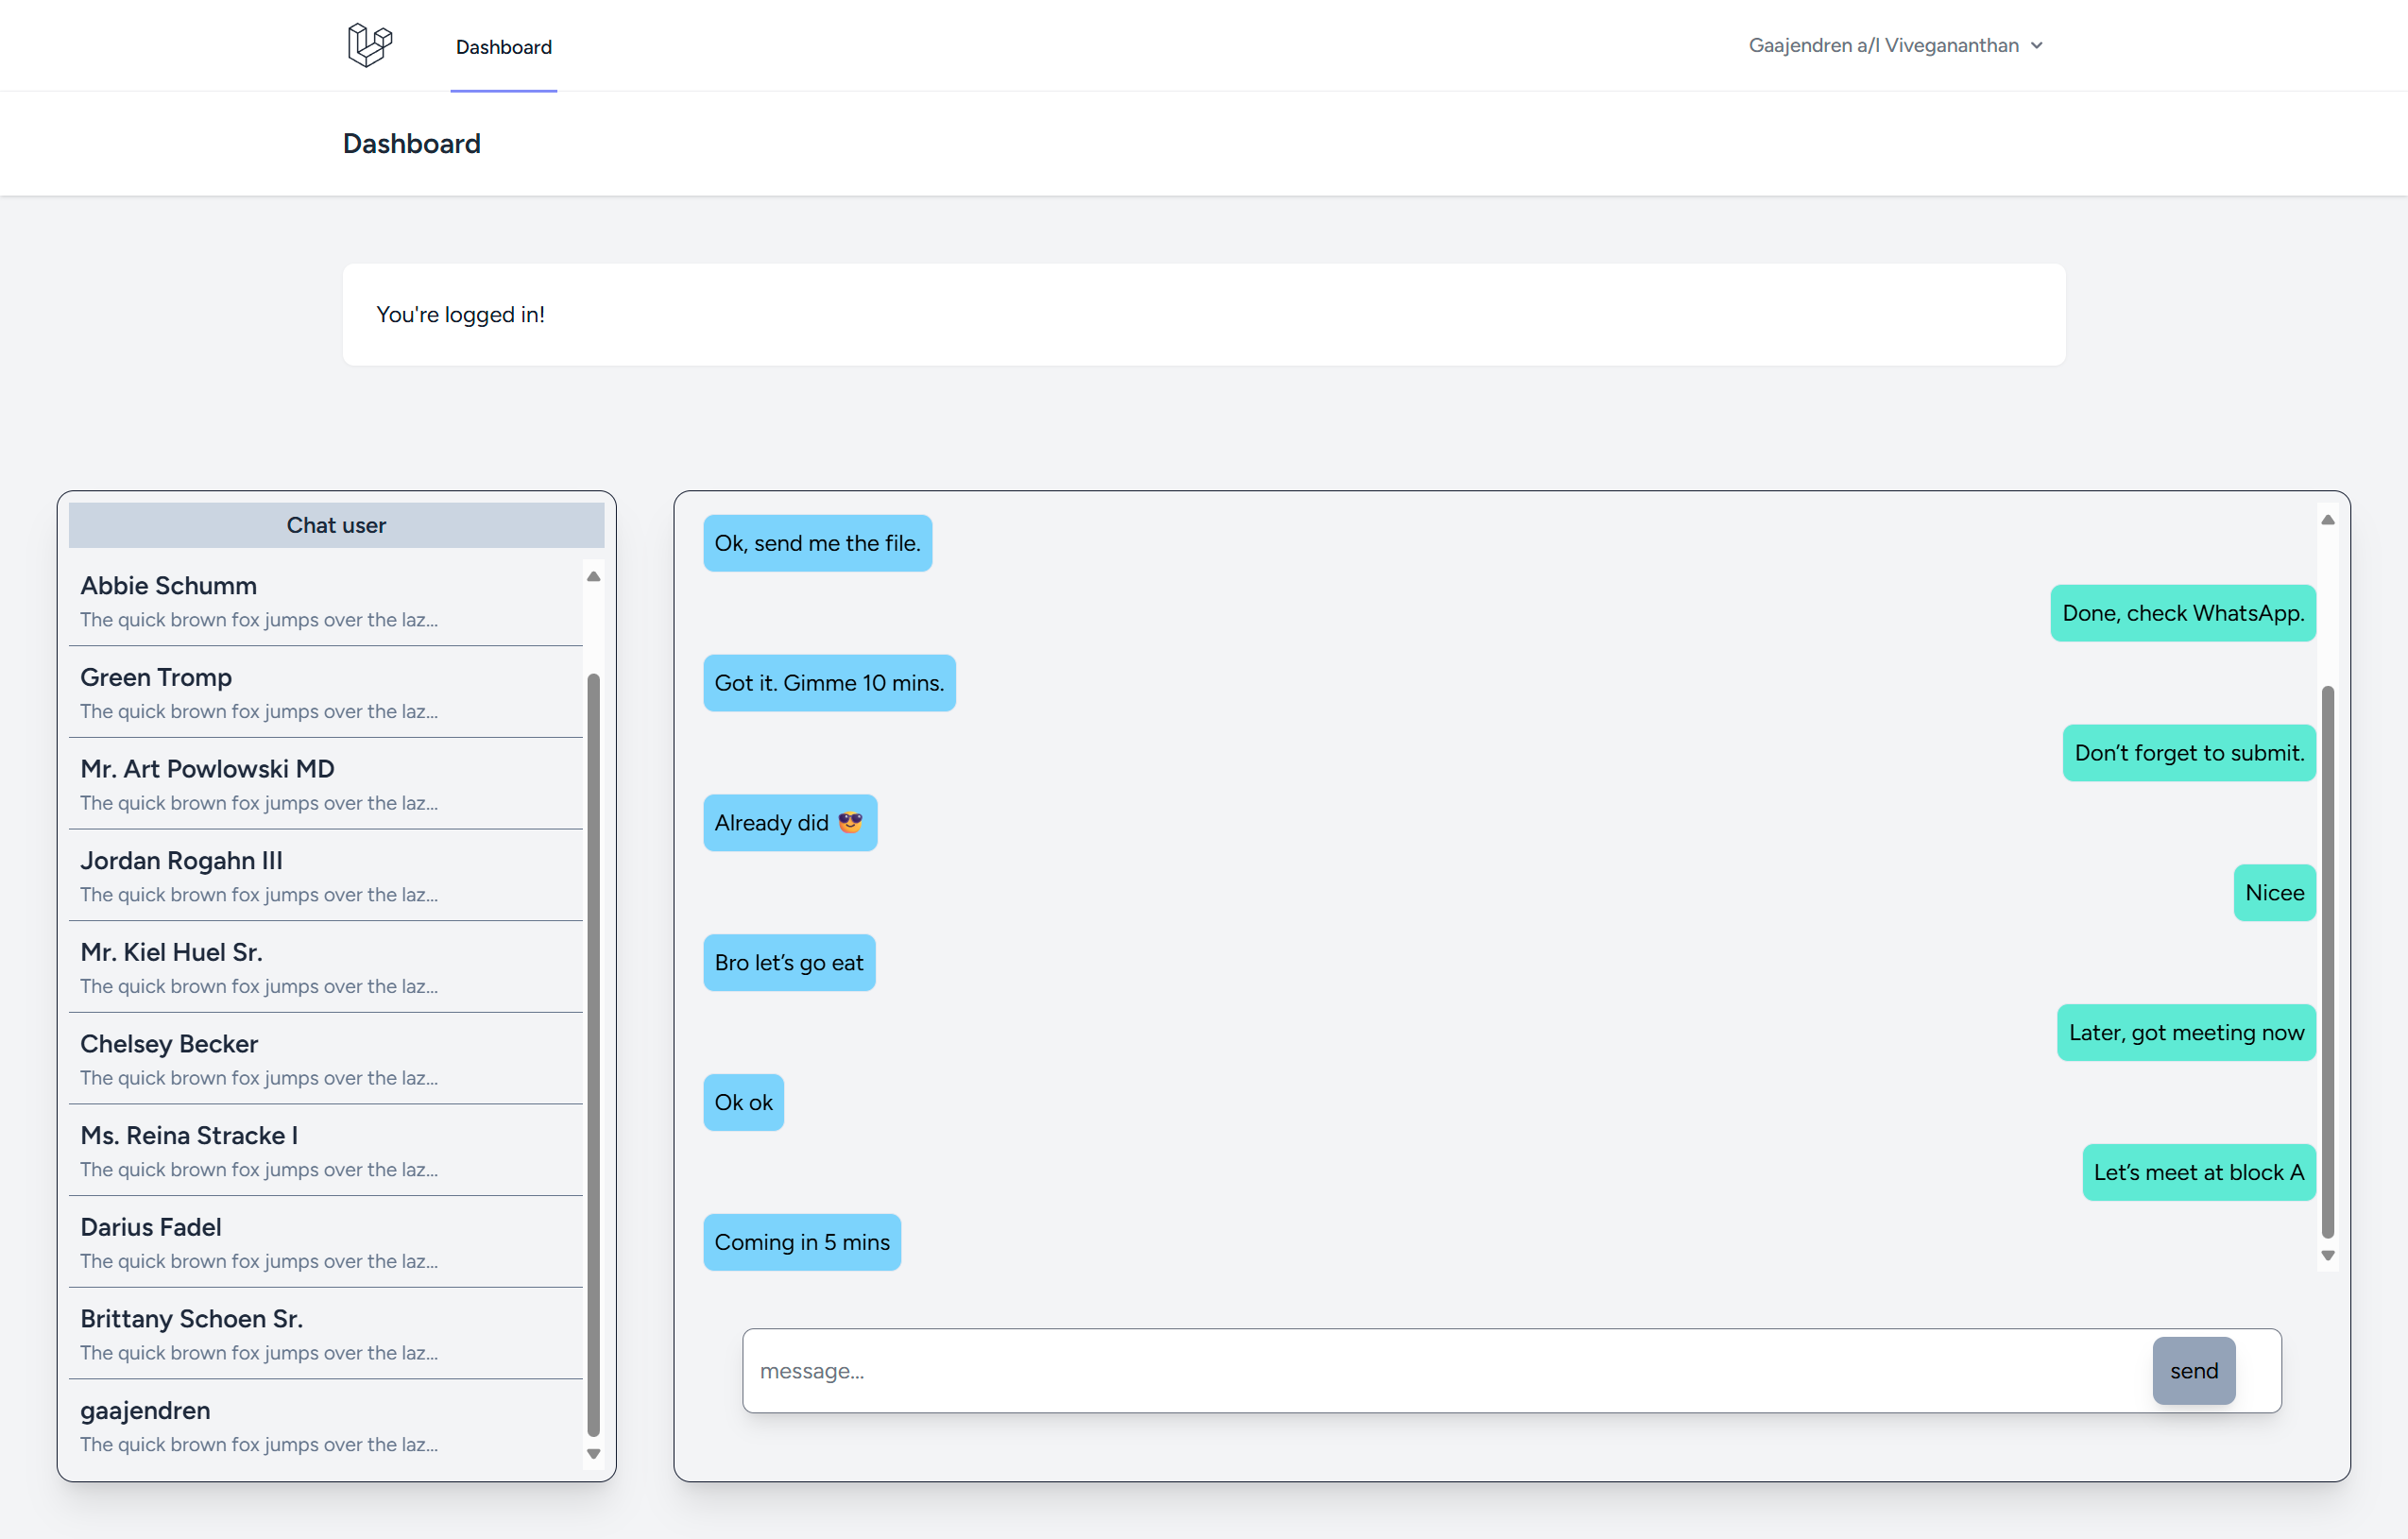Click user list scroll-down arrow
2408x1539 pixels.
(x=593, y=1454)
